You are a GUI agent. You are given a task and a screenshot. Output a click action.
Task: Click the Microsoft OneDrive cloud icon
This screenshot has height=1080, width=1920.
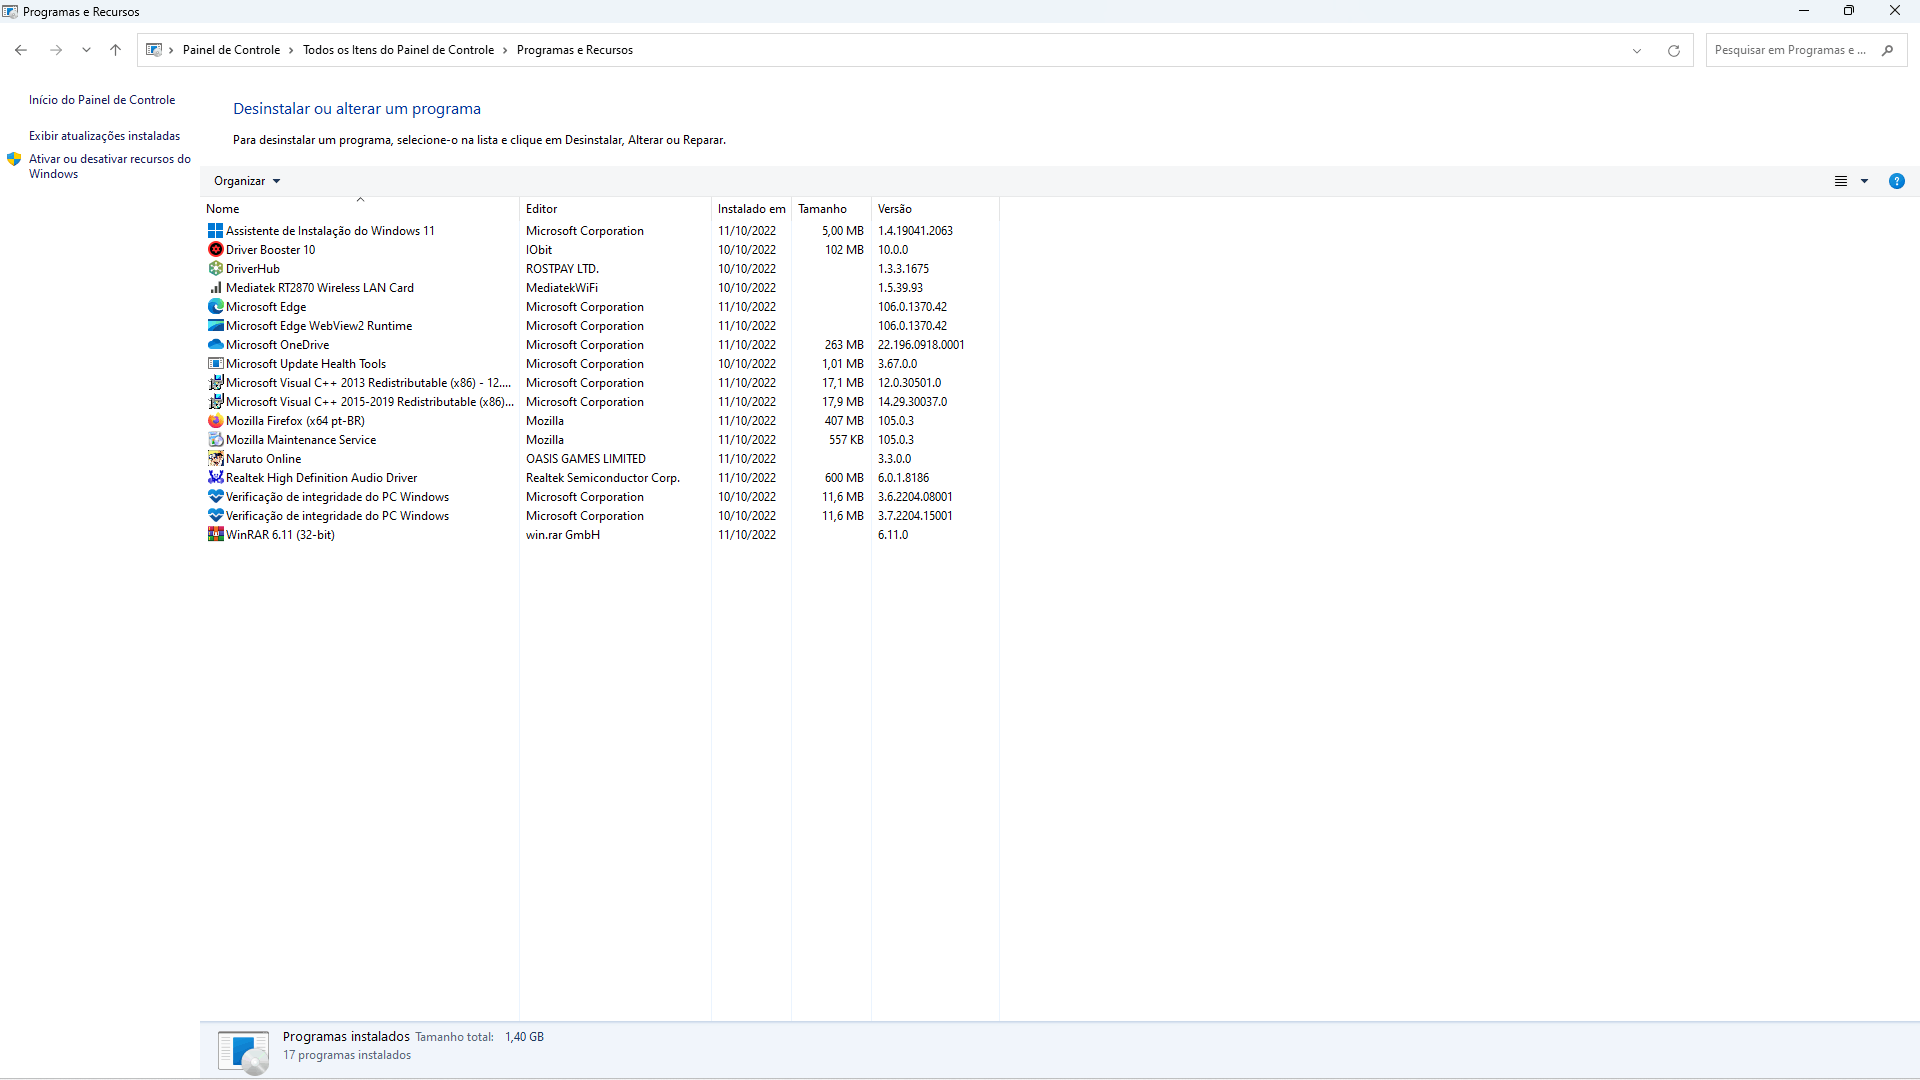pyautogui.click(x=215, y=345)
